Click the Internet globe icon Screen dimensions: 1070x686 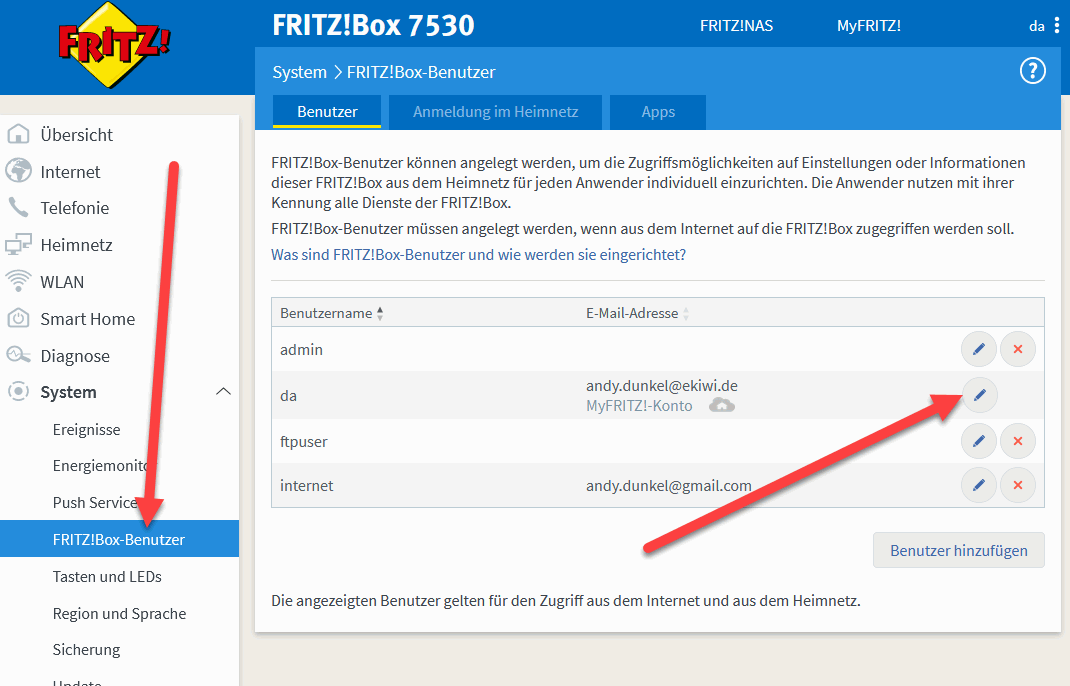18,171
